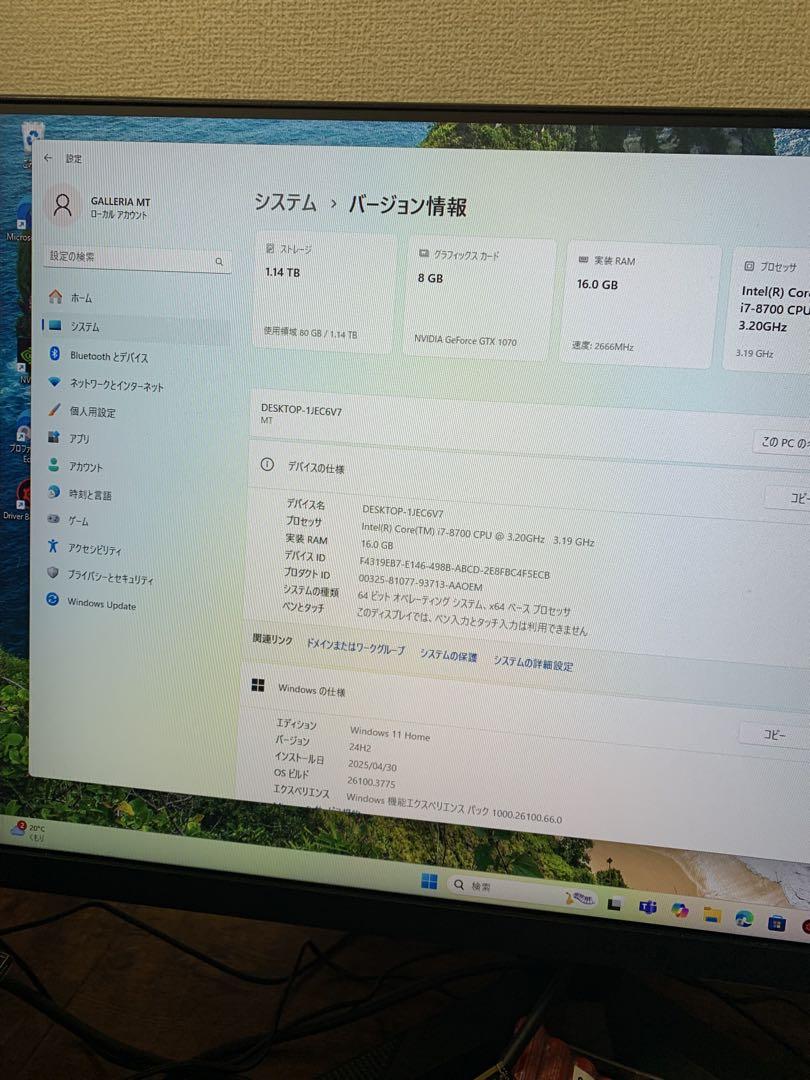Open the システムの詳細設定 link

(x=532, y=663)
